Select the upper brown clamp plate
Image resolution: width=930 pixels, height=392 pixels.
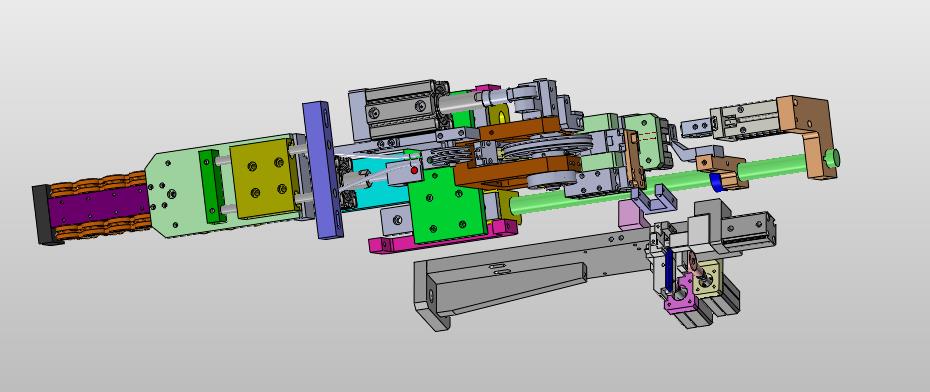[x=520, y=129]
